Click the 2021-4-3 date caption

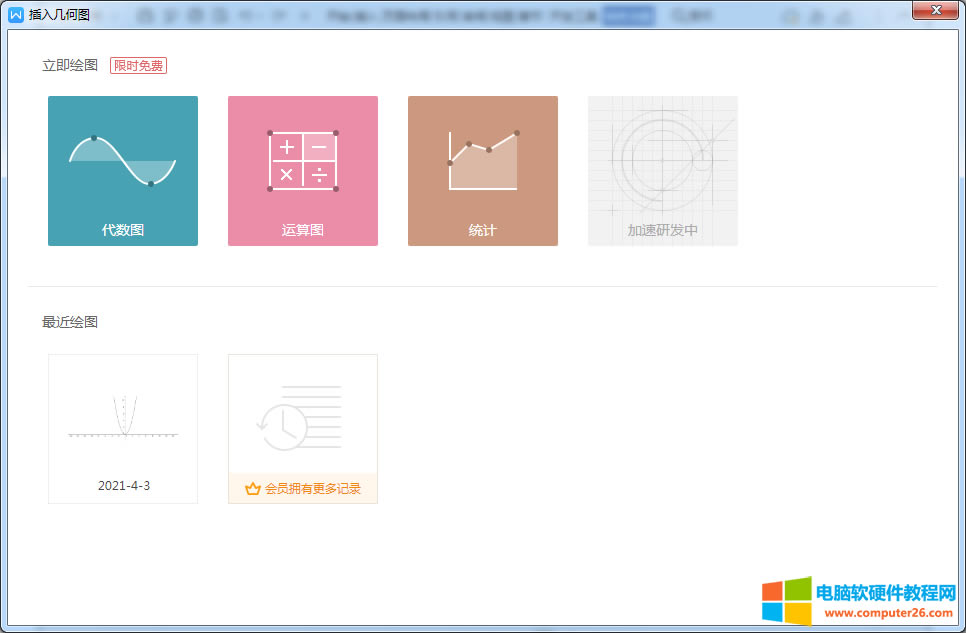coord(123,486)
